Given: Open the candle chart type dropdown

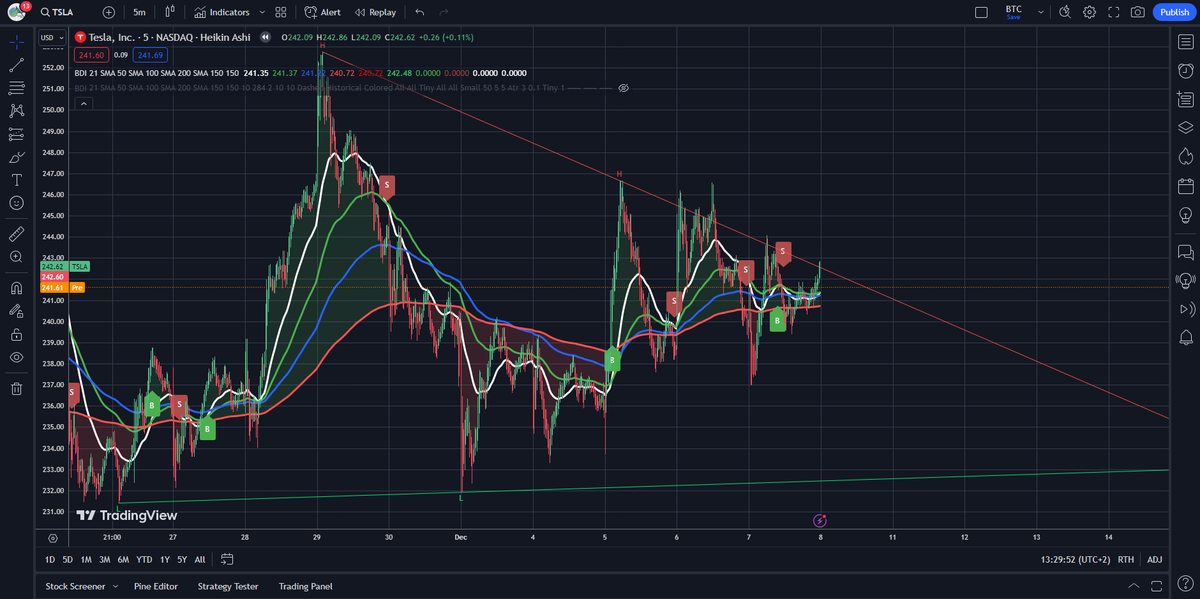Looking at the screenshot, I should point(170,12).
